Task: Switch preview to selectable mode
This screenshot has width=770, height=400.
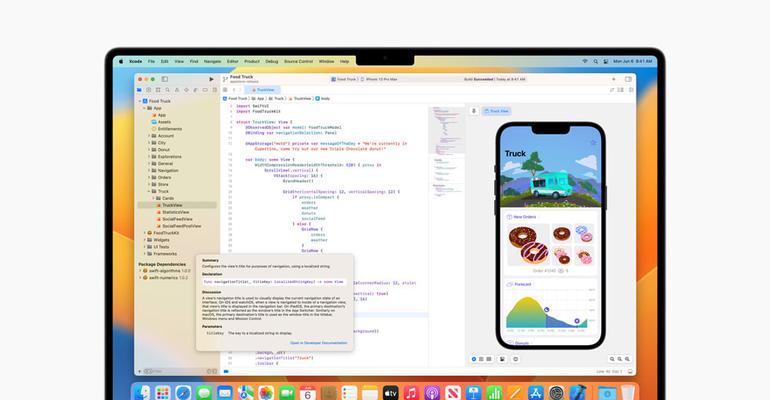Action: tap(481, 359)
